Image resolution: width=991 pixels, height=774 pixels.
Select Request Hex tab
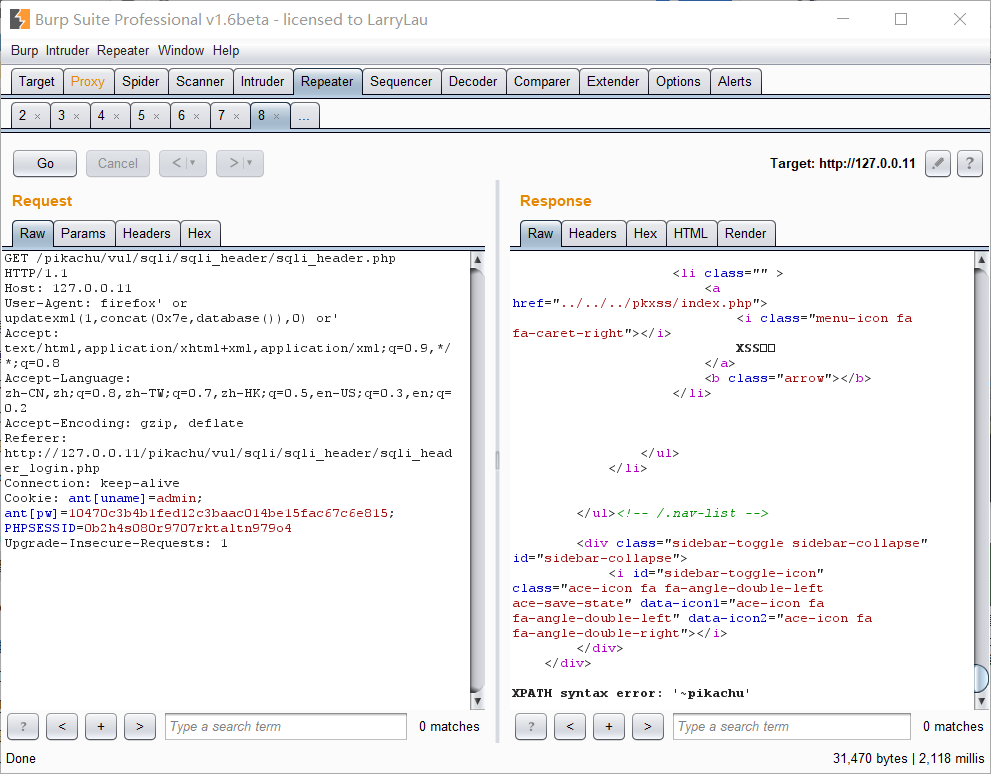coord(200,234)
